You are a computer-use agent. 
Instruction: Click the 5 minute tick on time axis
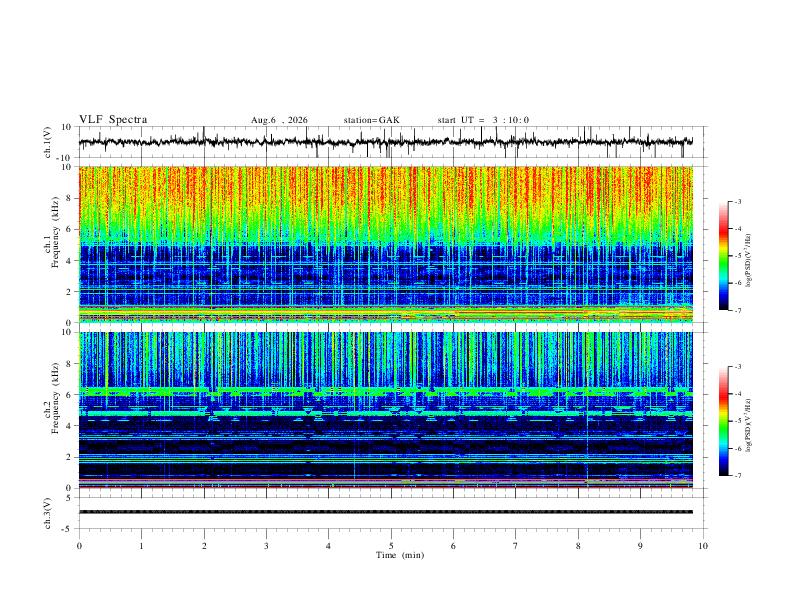pos(391,546)
